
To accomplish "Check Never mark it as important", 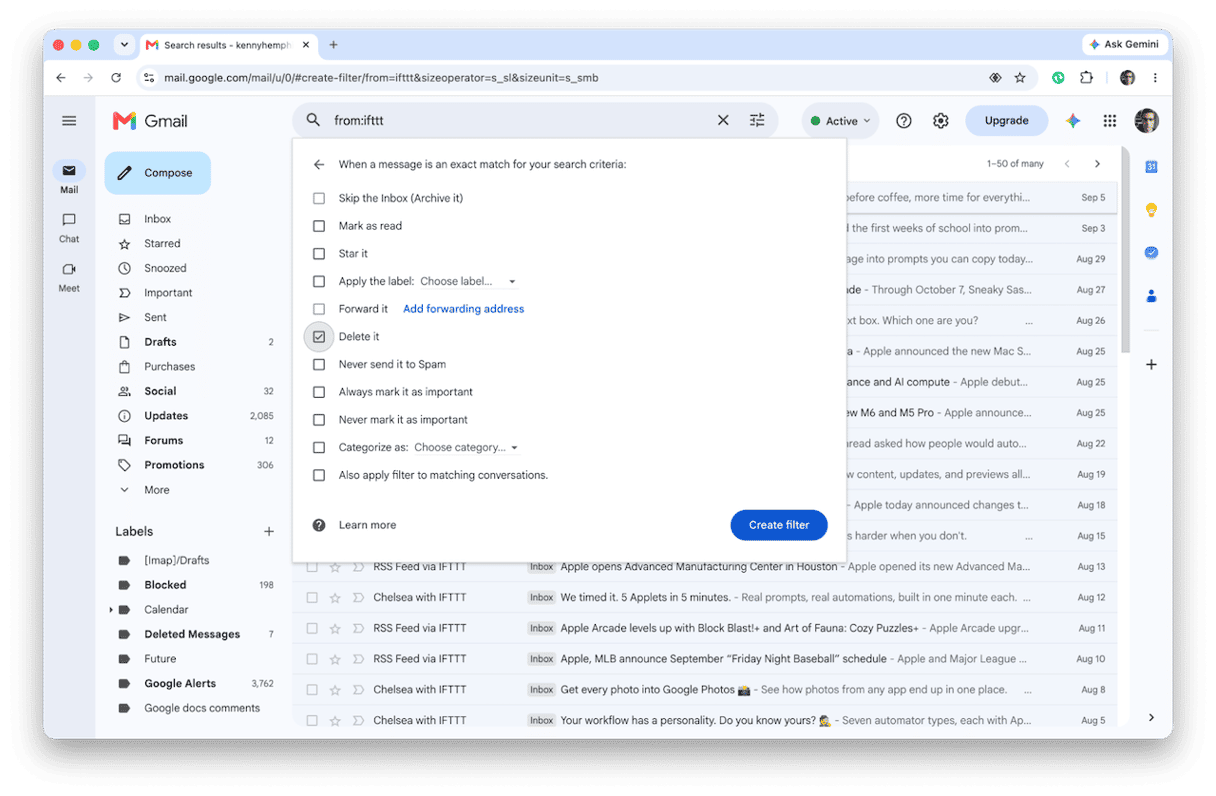I will (319, 420).
